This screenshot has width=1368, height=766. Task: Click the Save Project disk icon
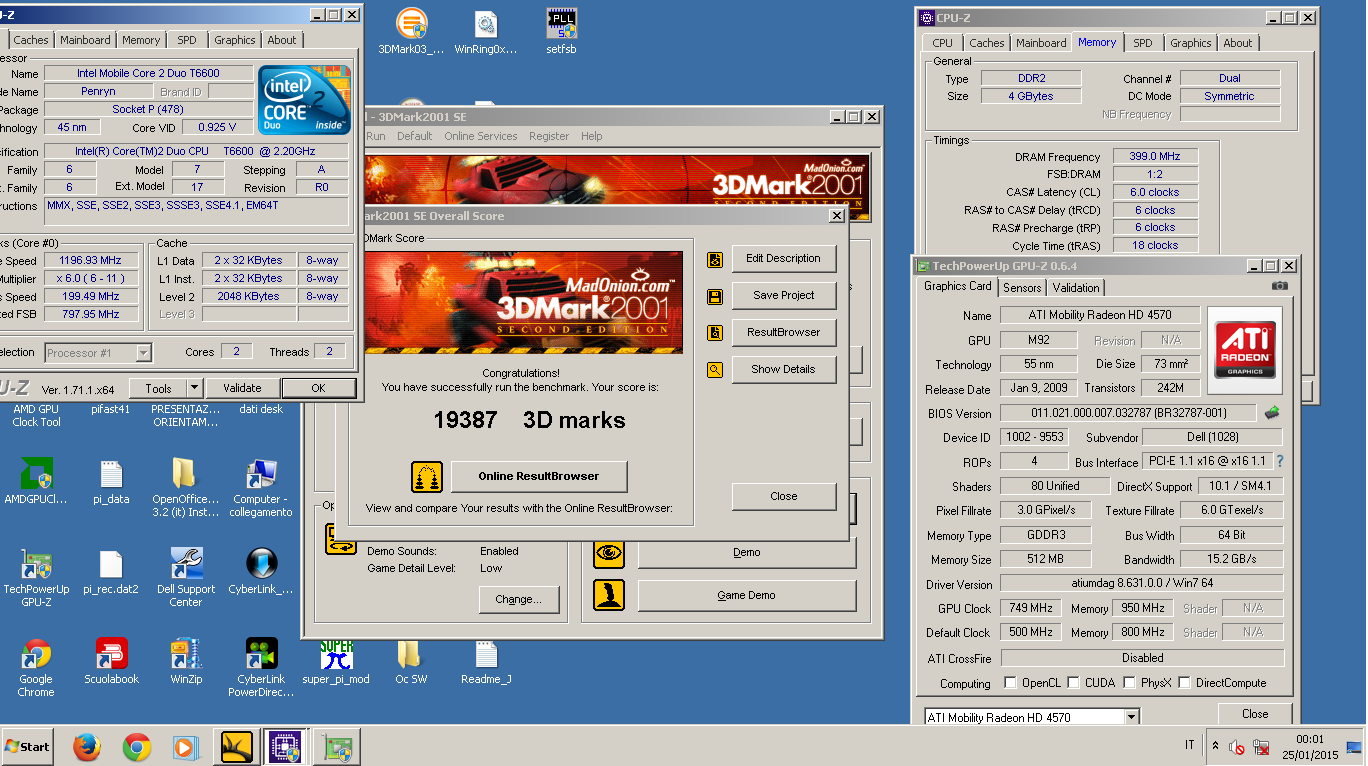715,296
